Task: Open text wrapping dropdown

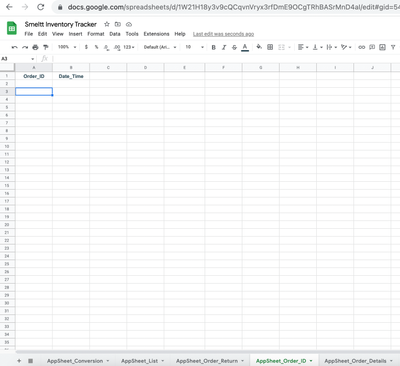Action: coord(331,47)
